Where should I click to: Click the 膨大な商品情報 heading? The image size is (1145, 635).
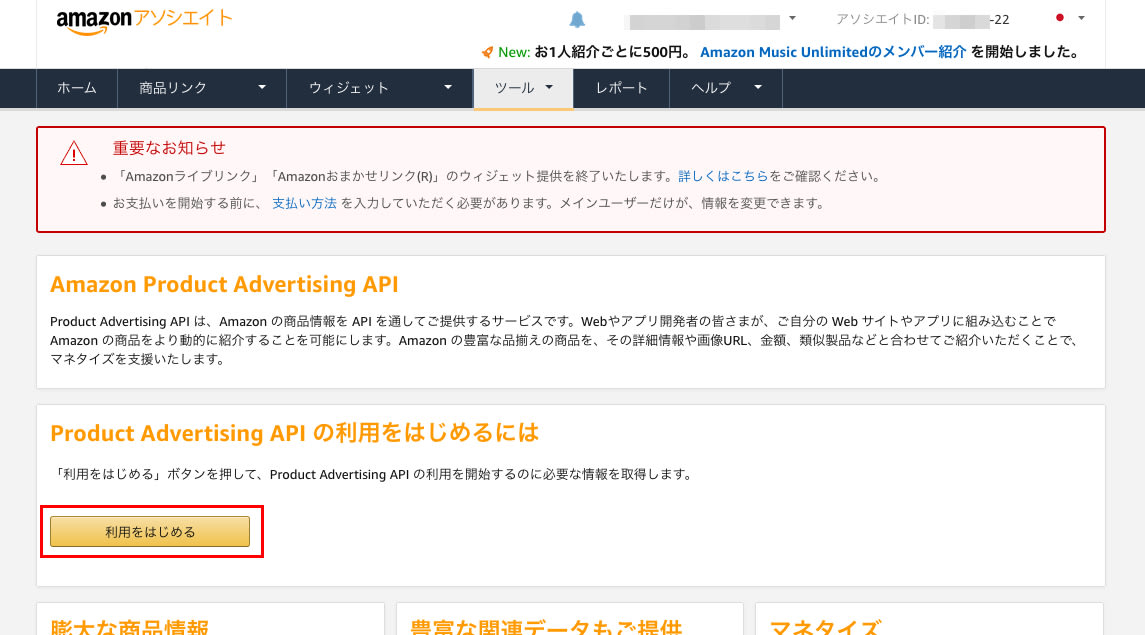[129, 627]
